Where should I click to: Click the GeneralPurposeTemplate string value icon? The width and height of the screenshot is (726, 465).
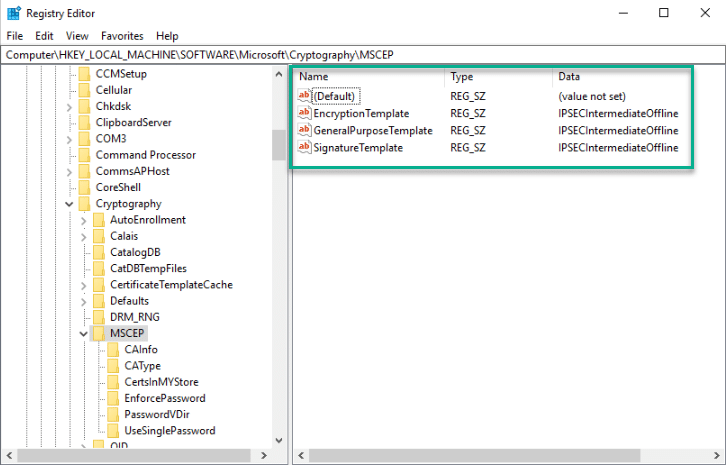coord(304,130)
